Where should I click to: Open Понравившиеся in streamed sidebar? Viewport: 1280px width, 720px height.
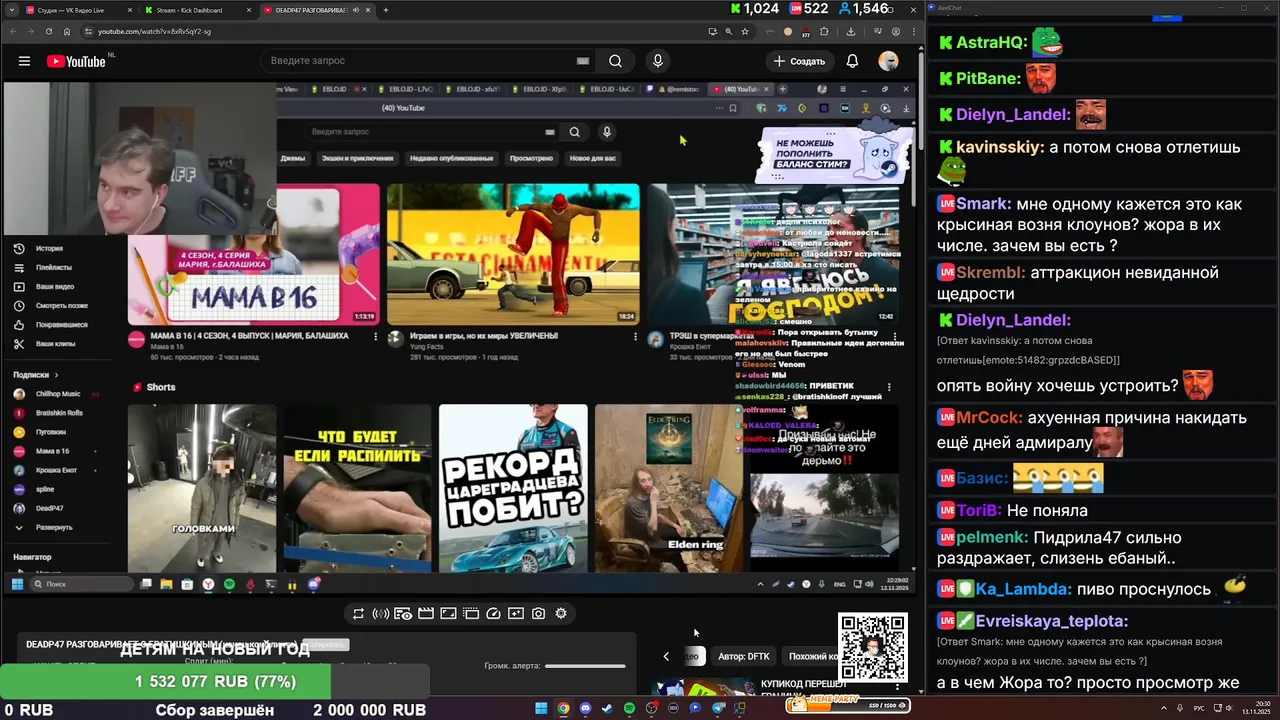point(61,325)
